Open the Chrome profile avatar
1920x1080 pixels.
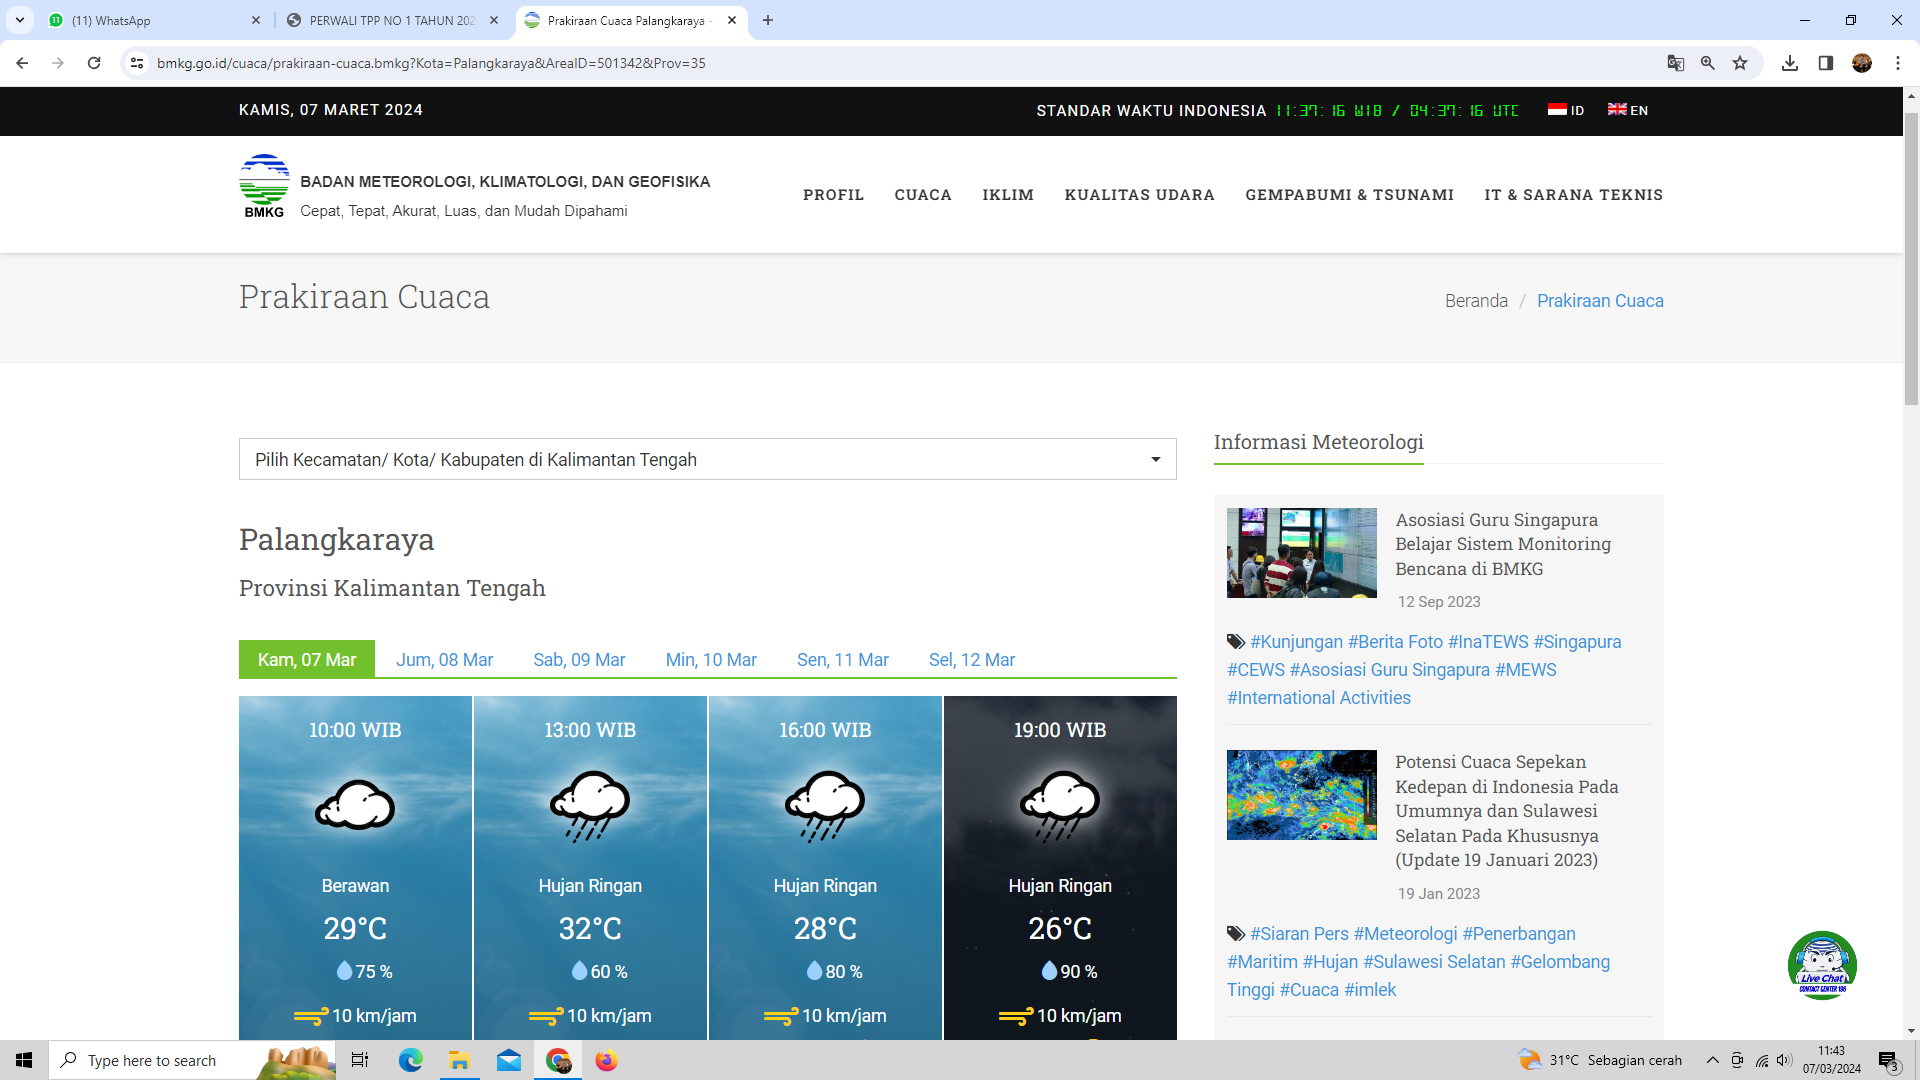click(x=1862, y=63)
